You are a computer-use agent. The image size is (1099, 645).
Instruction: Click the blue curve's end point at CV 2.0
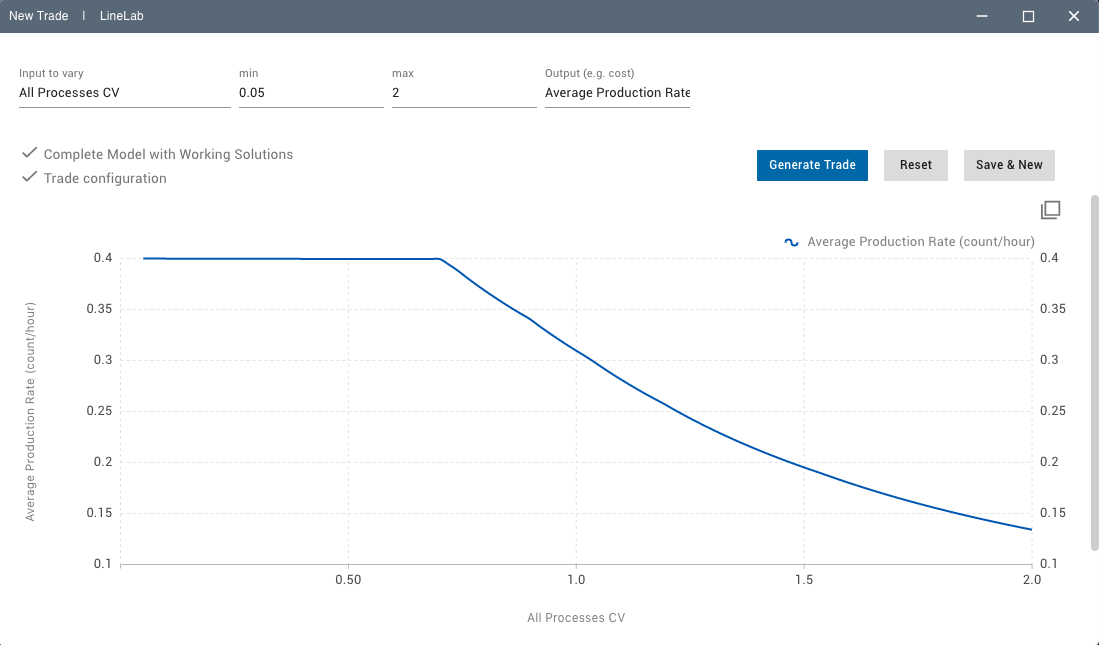click(1031, 529)
